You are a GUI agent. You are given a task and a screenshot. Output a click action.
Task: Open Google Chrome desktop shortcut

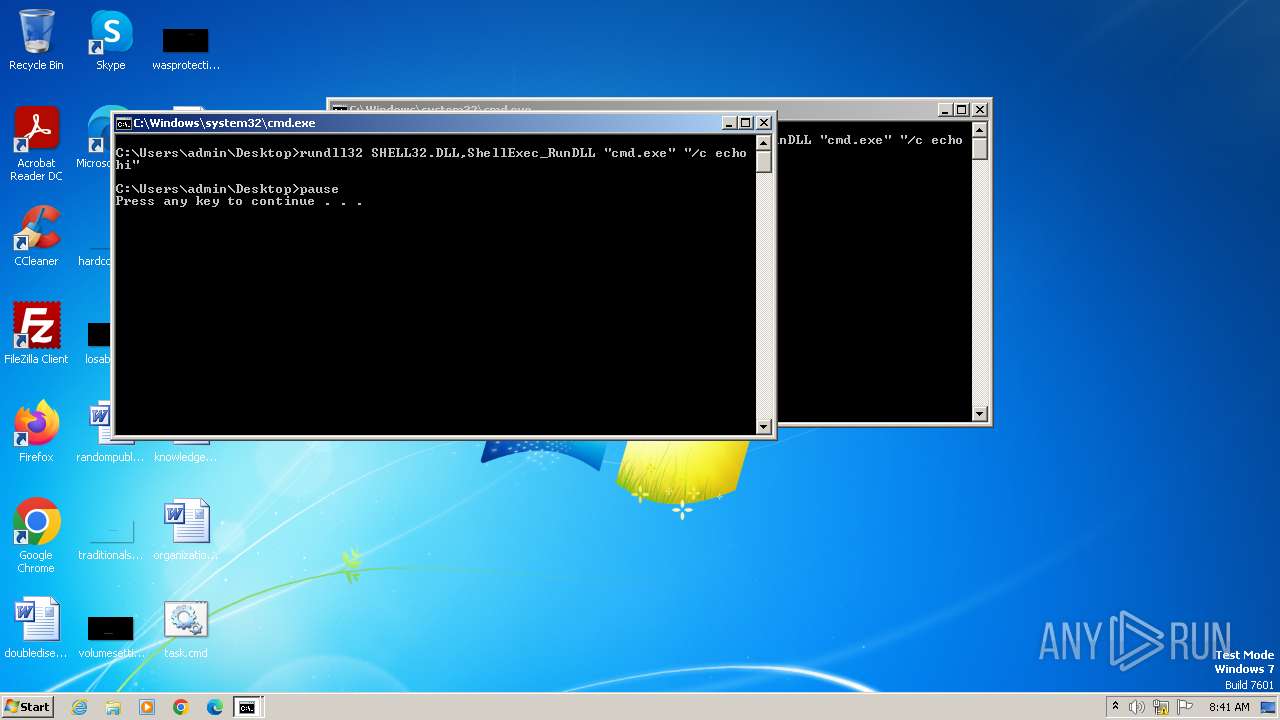tap(36, 536)
